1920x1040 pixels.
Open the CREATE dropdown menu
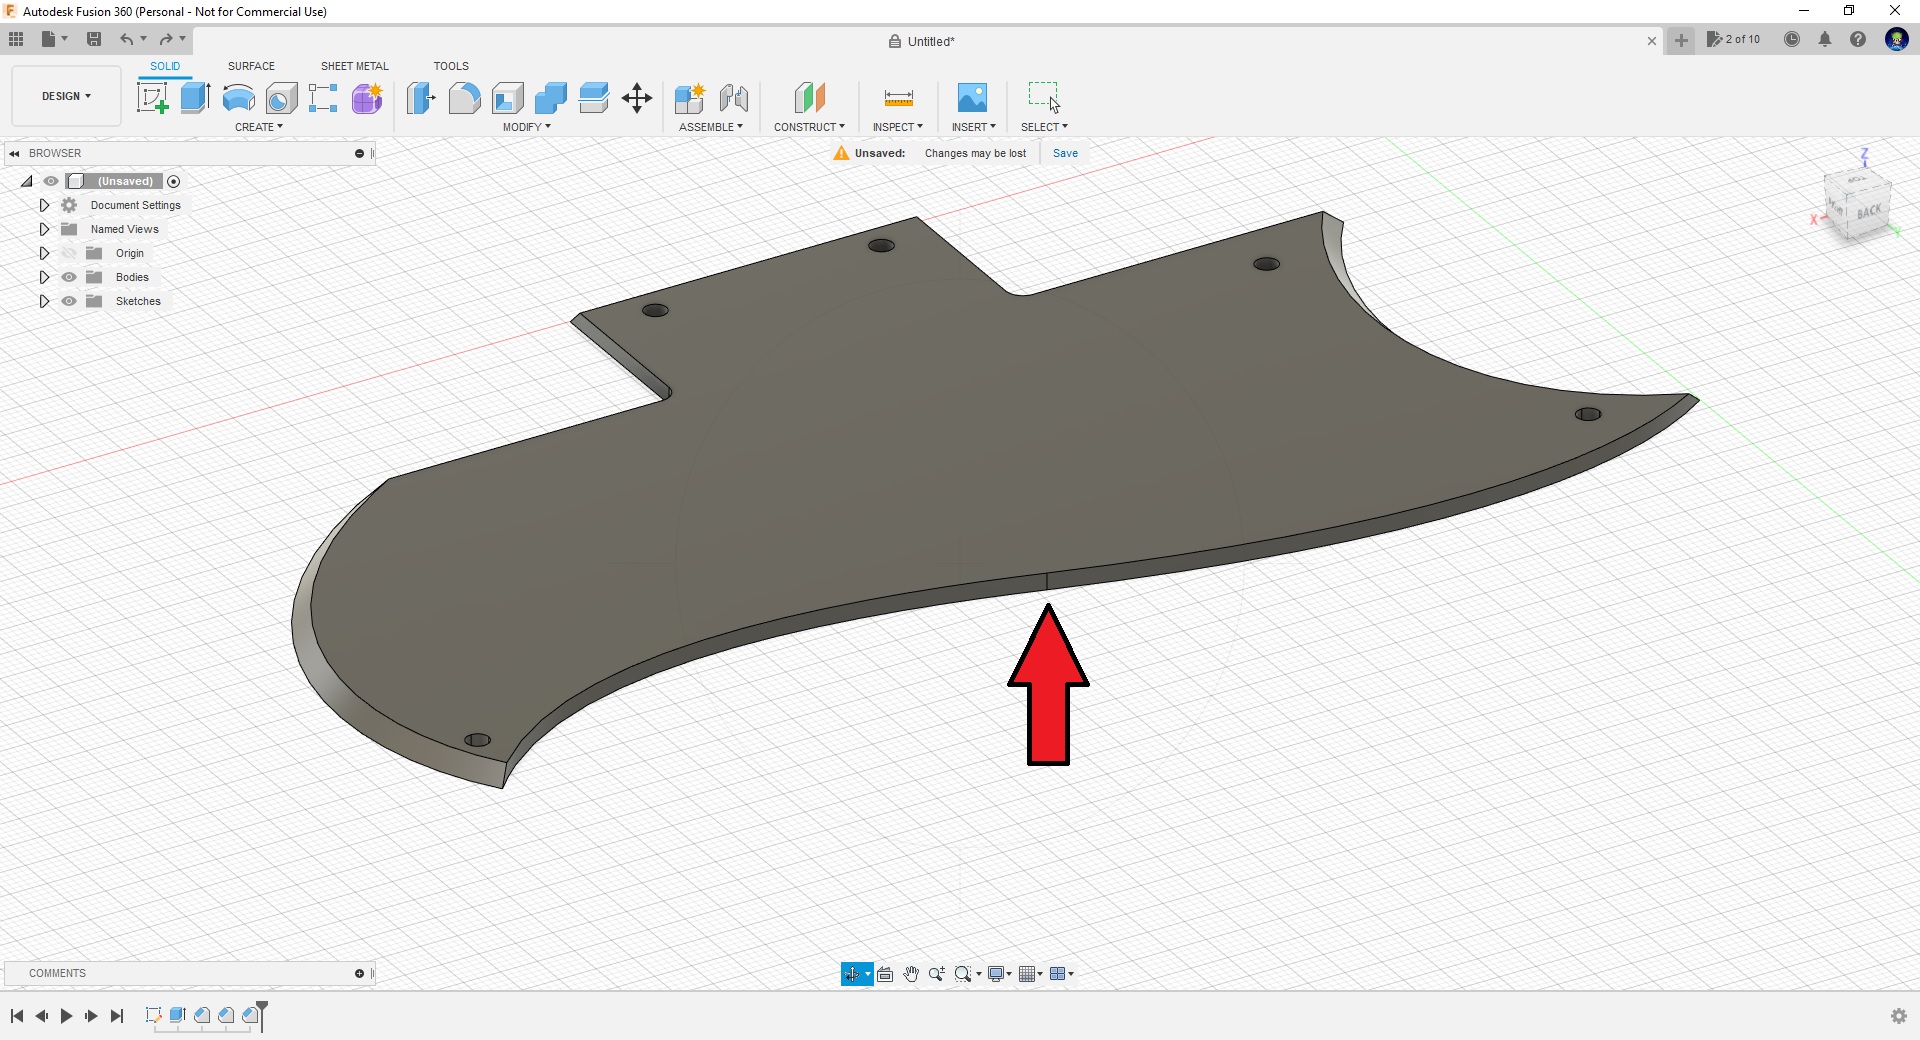coord(259,127)
